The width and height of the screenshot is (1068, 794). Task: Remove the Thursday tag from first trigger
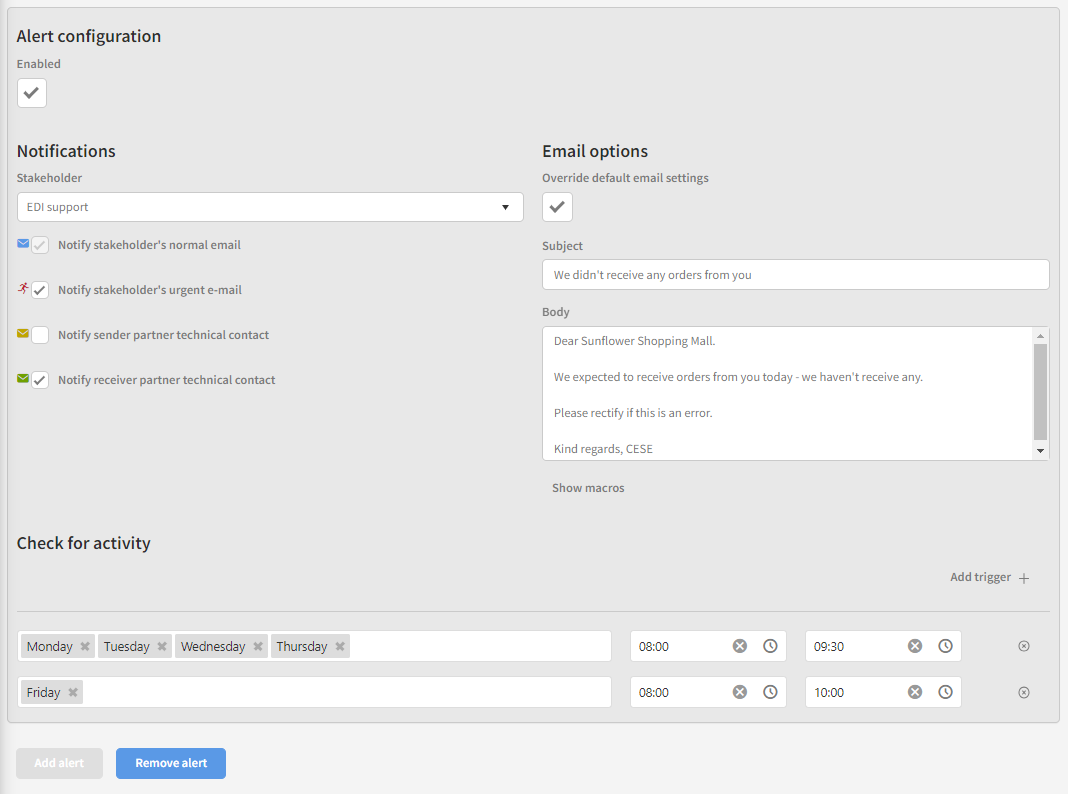click(x=340, y=647)
